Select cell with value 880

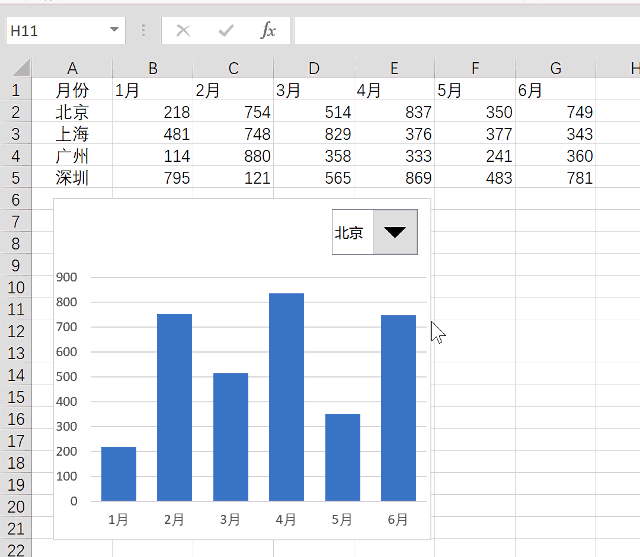[x=233, y=156]
